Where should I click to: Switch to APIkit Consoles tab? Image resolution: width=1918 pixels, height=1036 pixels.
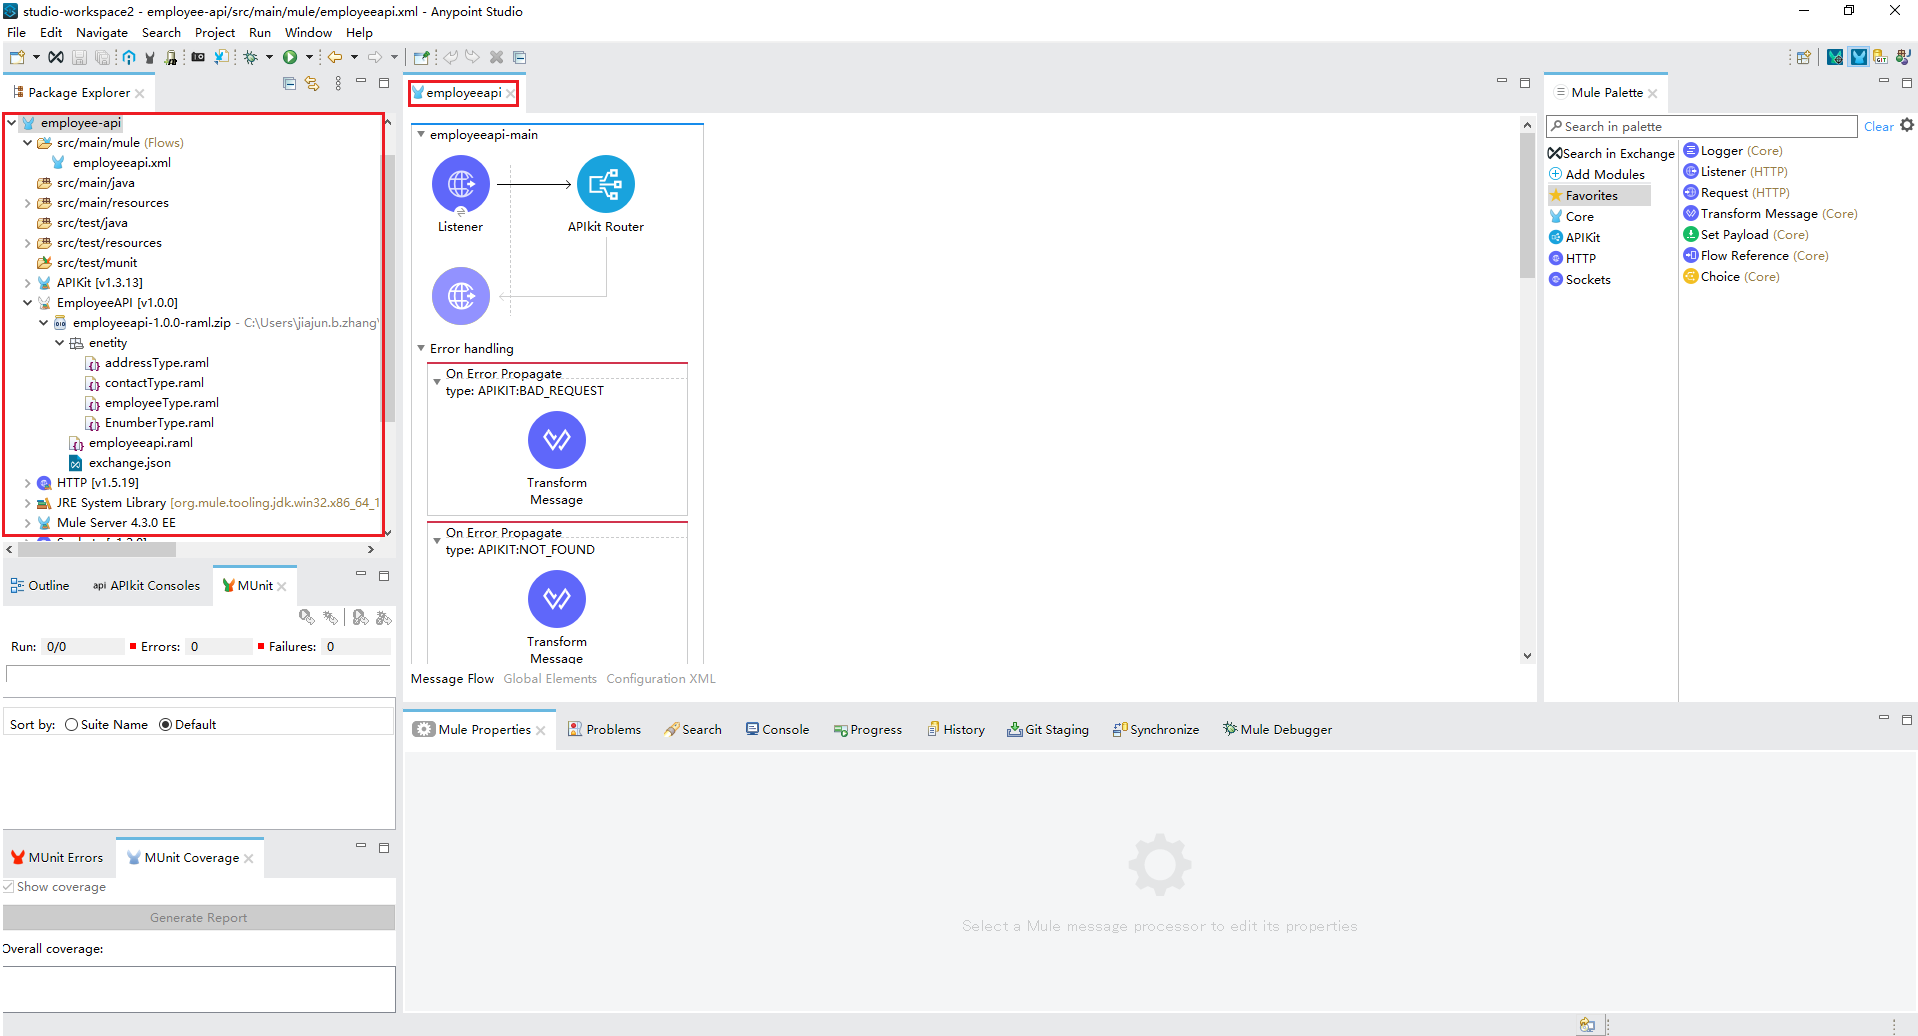146,586
